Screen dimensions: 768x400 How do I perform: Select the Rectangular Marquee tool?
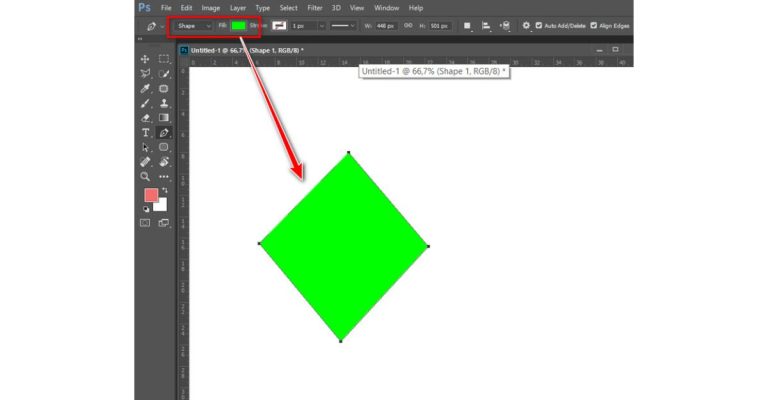tap(164, 59)
